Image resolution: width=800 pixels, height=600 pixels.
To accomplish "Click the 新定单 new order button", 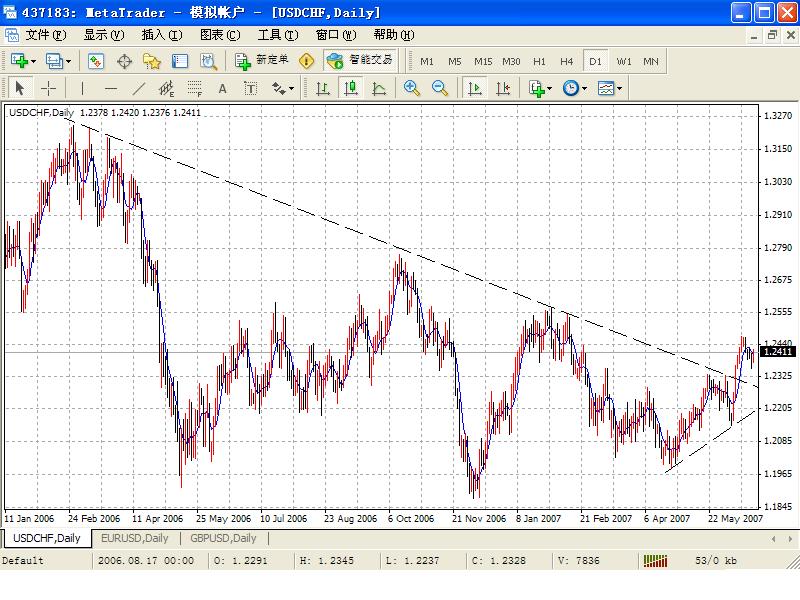I will 262,61.
